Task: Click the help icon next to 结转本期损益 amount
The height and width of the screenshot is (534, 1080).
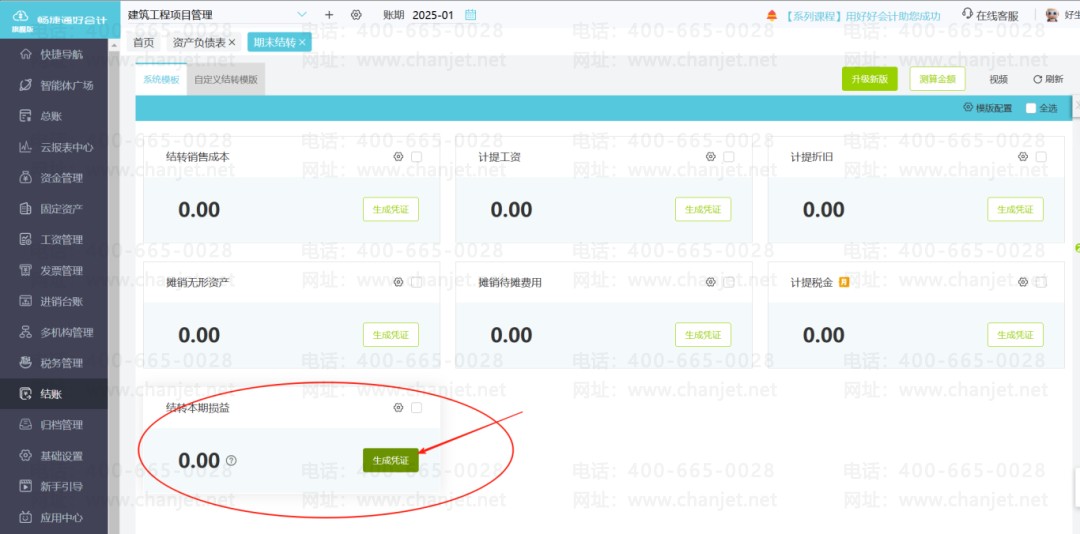Action: coord(231,460)
